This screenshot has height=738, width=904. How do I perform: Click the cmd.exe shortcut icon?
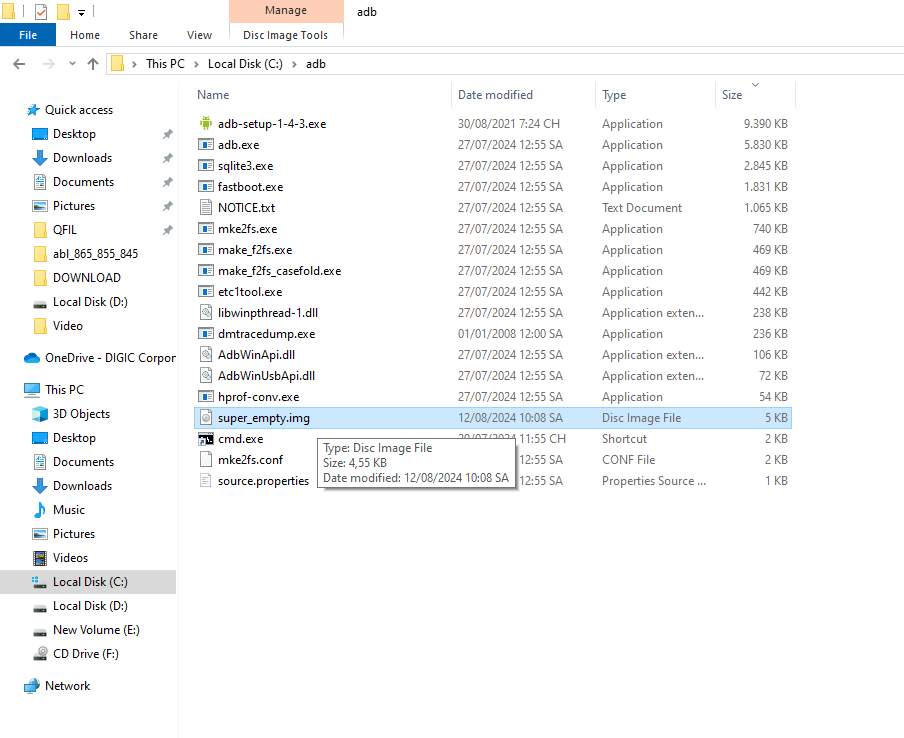pyautogui.click(x=206, y=439)
